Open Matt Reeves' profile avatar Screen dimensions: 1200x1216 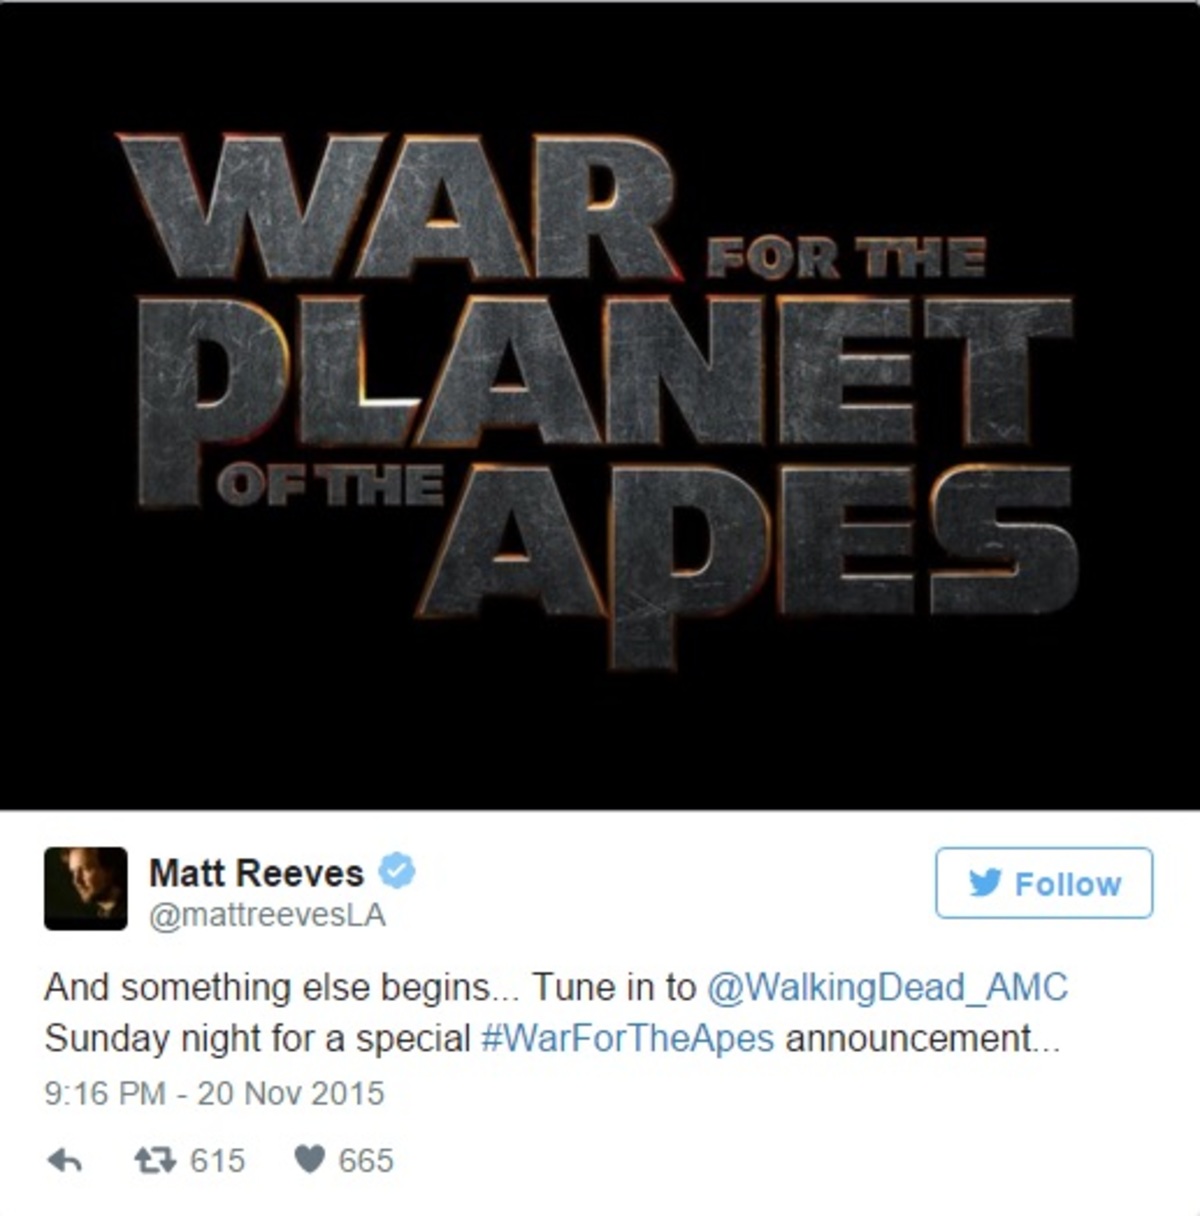tap(86, 888)
